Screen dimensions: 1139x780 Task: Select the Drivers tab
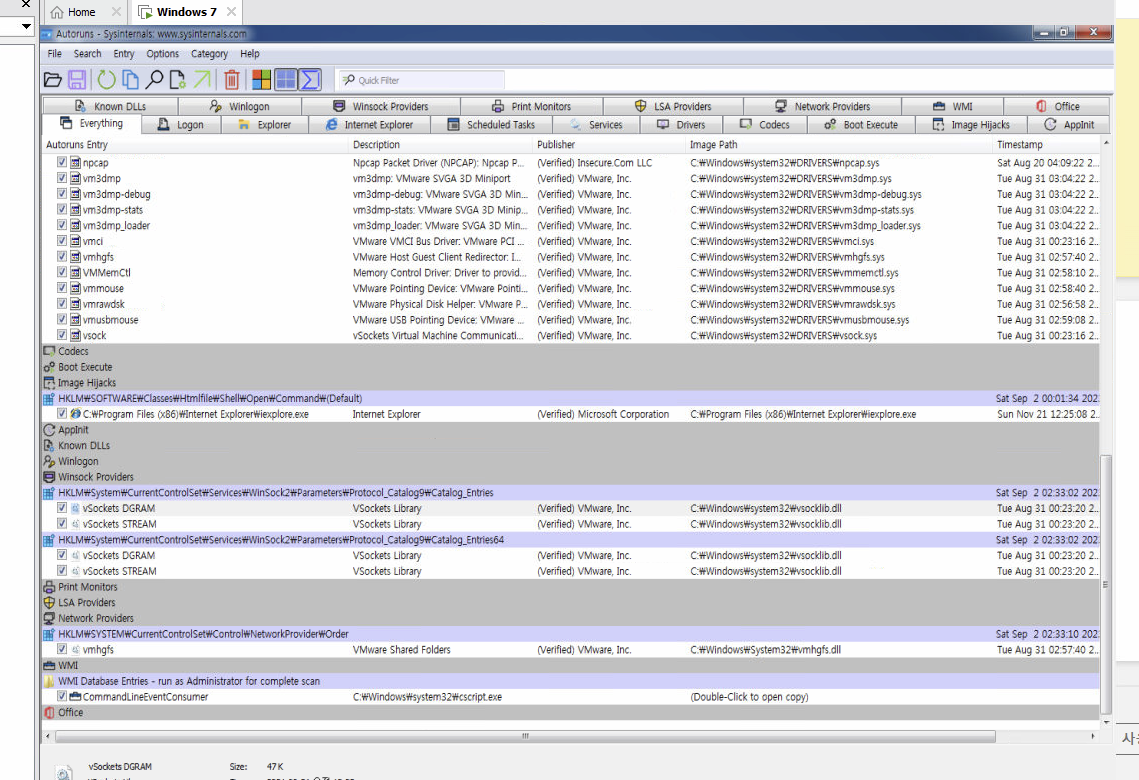click(x=681, y=125)
